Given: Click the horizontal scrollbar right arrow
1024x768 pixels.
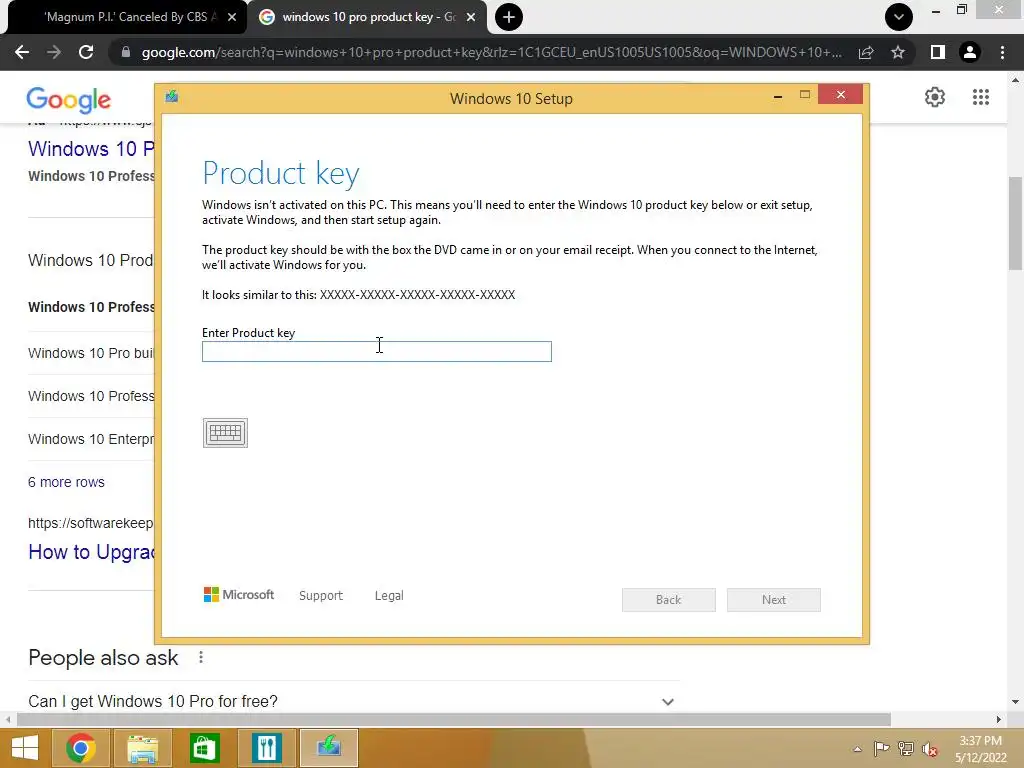Looking at the screenshot, I should tap(999, 719).
